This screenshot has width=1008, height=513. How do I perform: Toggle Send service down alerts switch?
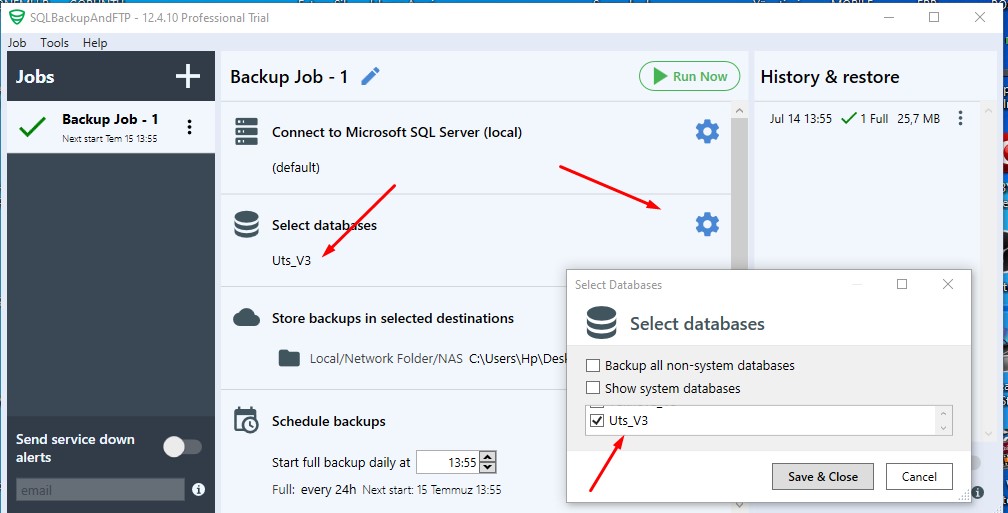[x=183, y=447]
